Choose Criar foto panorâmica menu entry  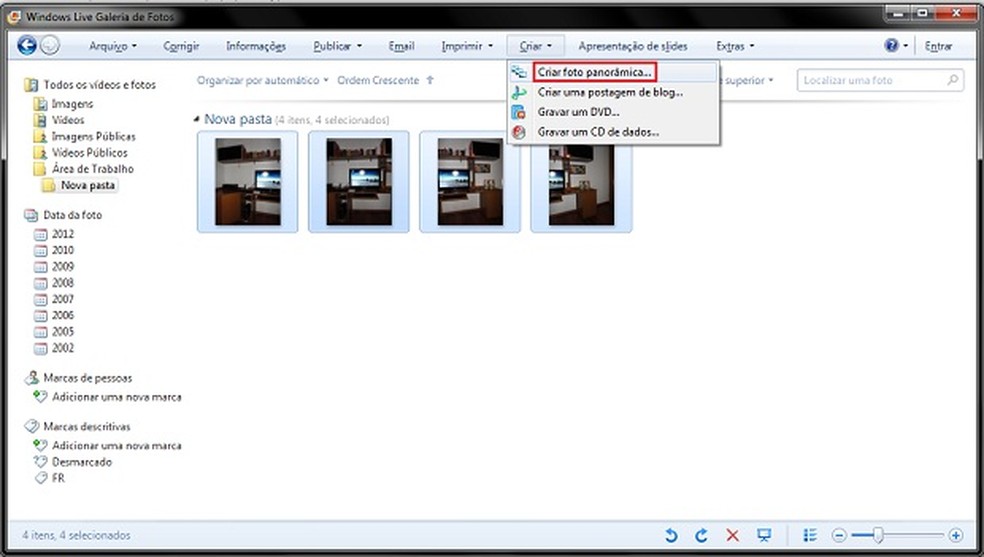[x=594, y=72]
